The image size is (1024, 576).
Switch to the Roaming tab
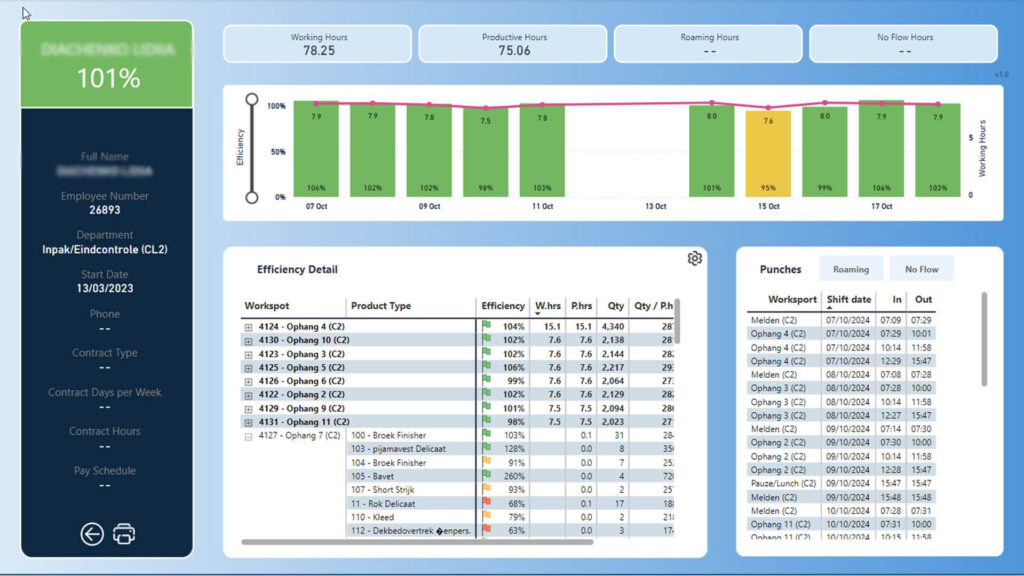[850, 269]
